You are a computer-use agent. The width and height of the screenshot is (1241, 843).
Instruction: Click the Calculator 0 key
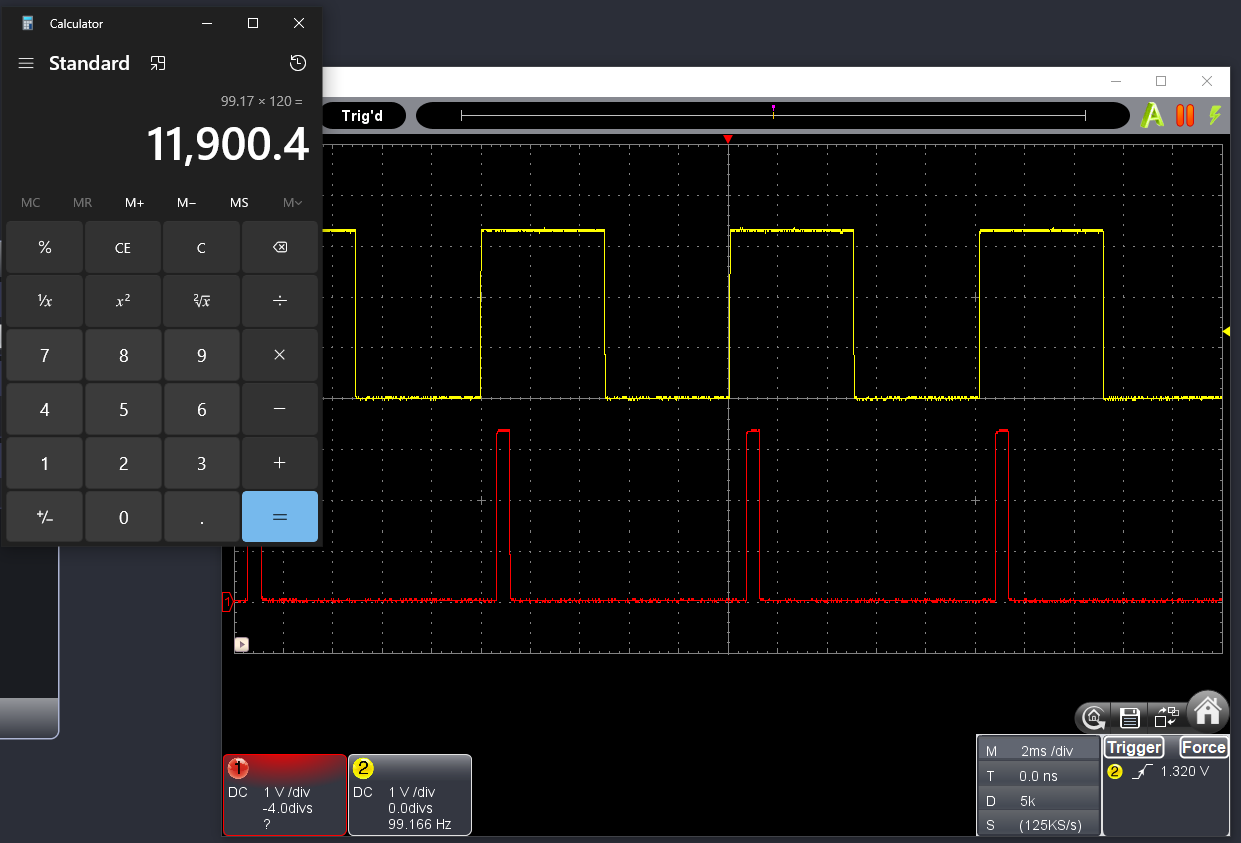coord(123,517)
